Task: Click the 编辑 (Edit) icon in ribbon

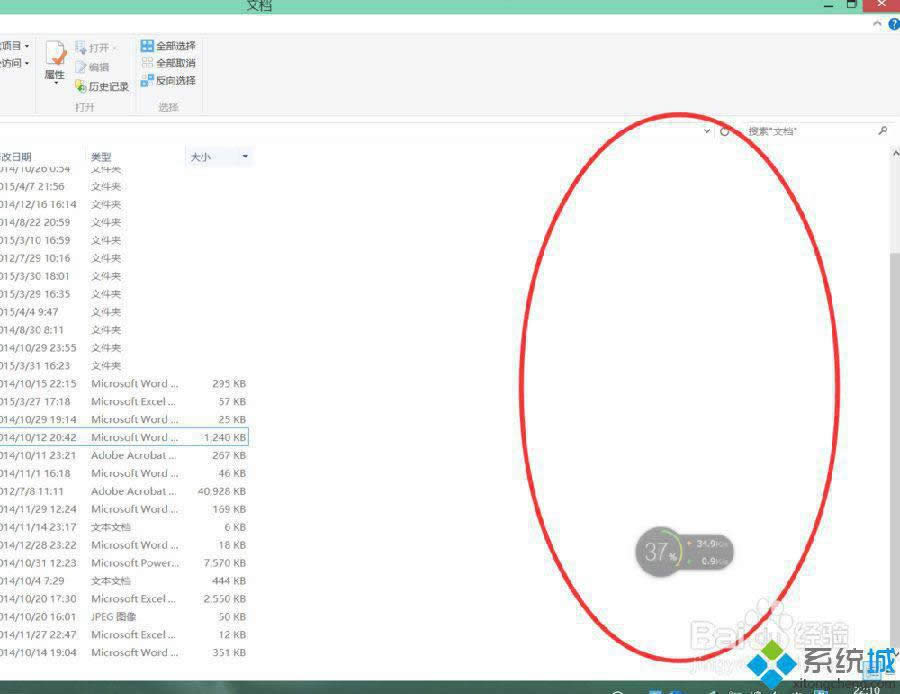Action: coord(96,66)
